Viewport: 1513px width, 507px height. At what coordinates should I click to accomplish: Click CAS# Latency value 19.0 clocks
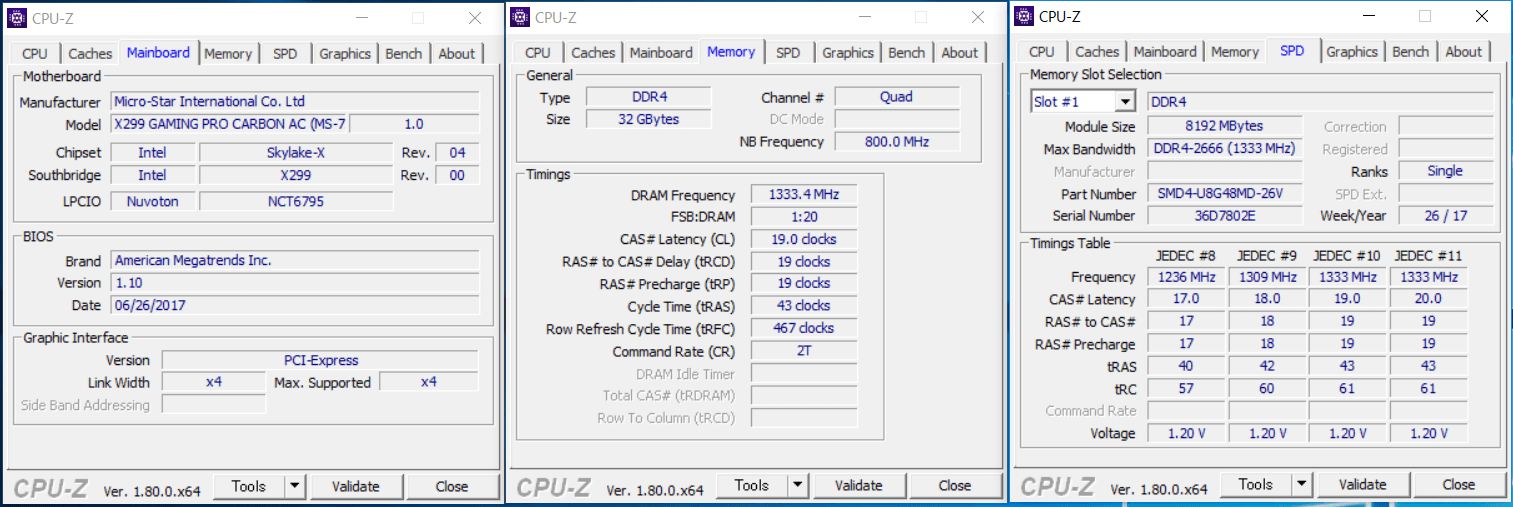click(804, 239)
